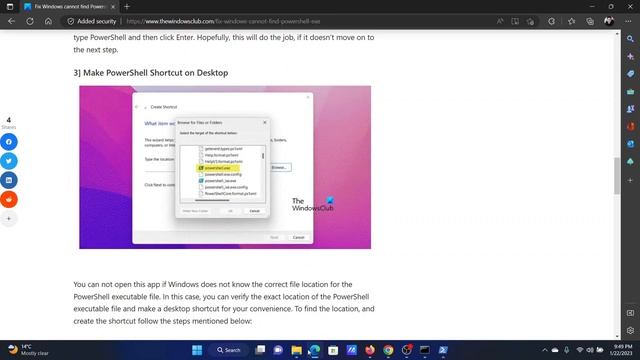This screenshot has height=360, width=640.
Task: Hide the Edge sidebar with the bottom toggle icon
Action: coord(630,313)
